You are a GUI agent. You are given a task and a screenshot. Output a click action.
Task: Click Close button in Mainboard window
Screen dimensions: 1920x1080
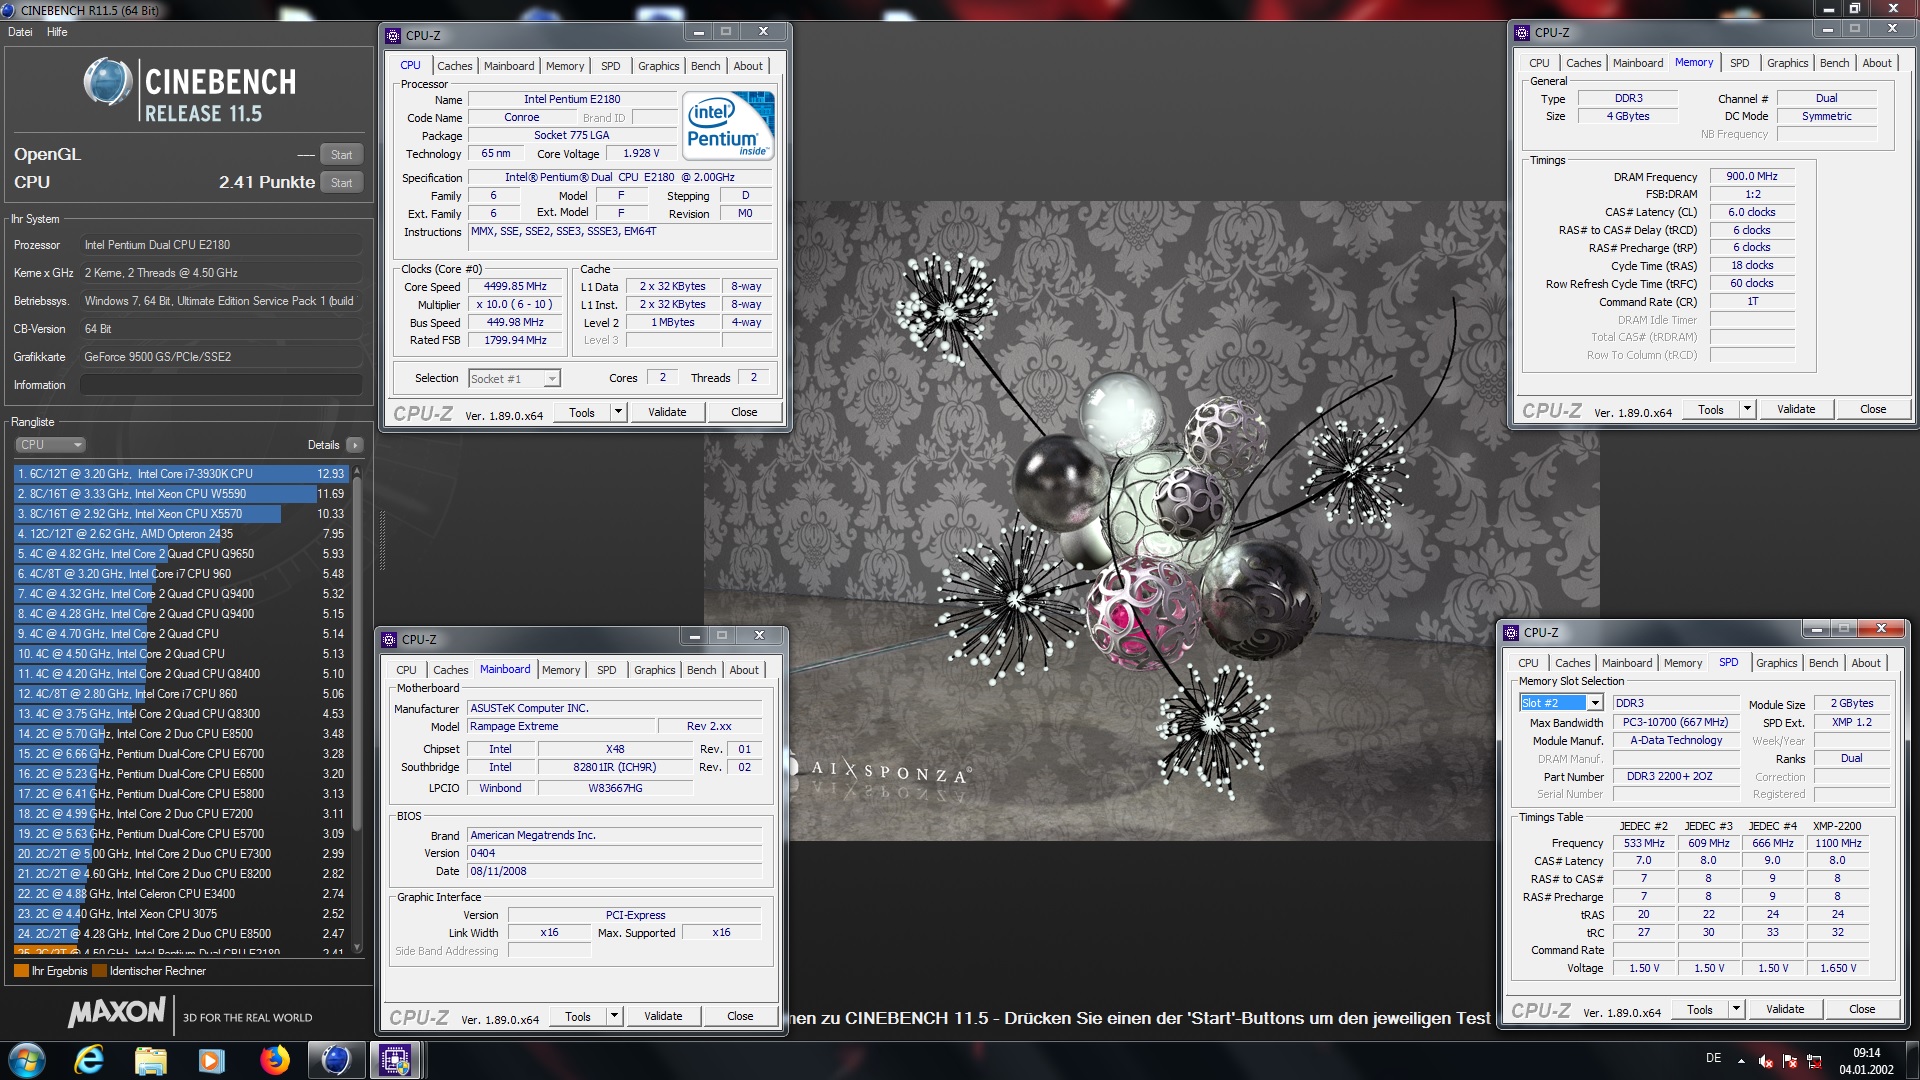[x=740, y=1016]
